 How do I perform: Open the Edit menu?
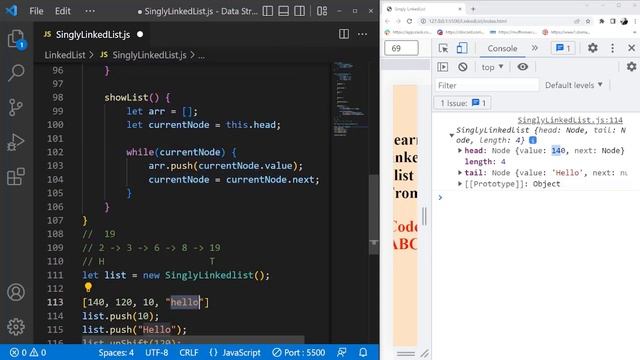point(62,11)
